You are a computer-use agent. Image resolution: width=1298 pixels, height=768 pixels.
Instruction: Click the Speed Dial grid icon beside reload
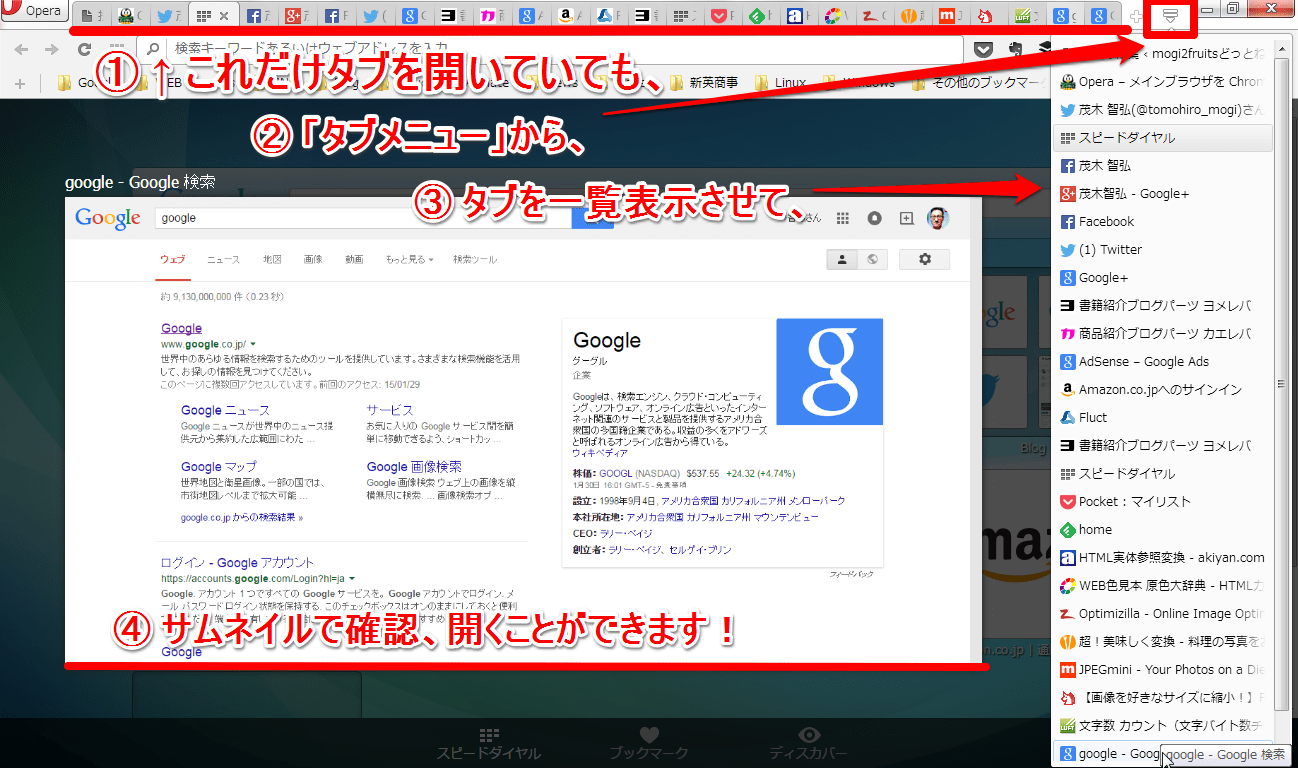coord(116,48)
